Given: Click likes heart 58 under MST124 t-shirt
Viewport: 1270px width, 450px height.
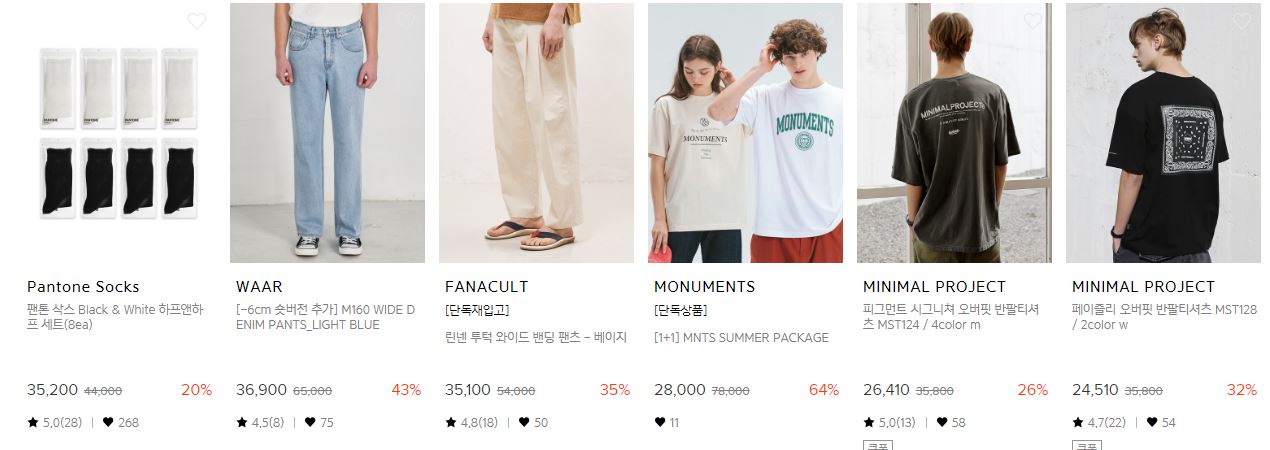Looking at the screenshot, I should [951, 423].
